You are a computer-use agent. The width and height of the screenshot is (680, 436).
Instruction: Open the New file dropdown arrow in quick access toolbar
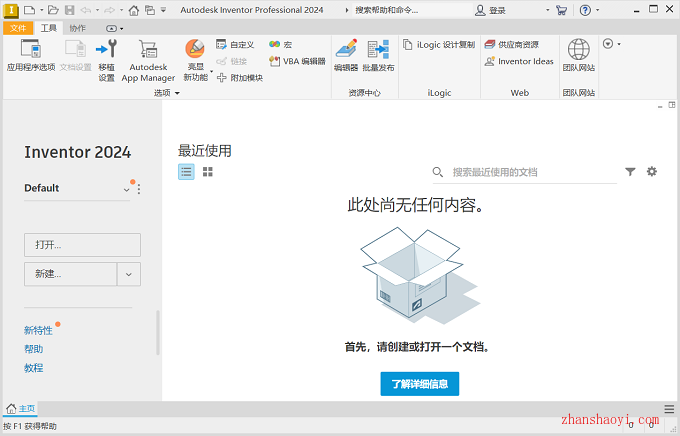click(x=42, y=10)
